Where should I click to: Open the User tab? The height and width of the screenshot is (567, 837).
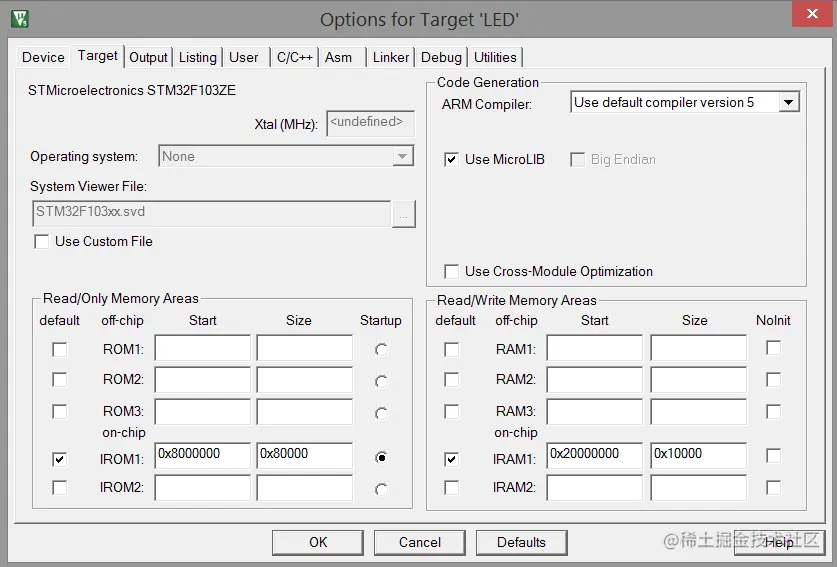coord(243,57)
